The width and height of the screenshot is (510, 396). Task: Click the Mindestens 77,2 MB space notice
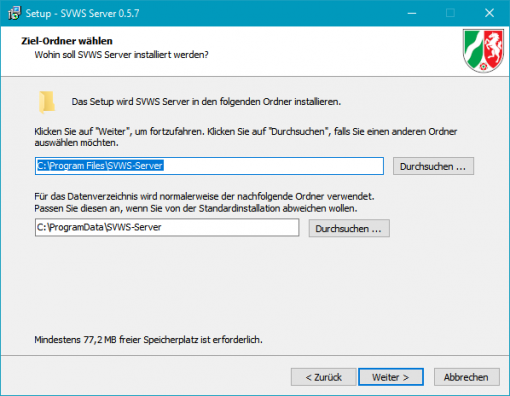[x=148, y=340]
